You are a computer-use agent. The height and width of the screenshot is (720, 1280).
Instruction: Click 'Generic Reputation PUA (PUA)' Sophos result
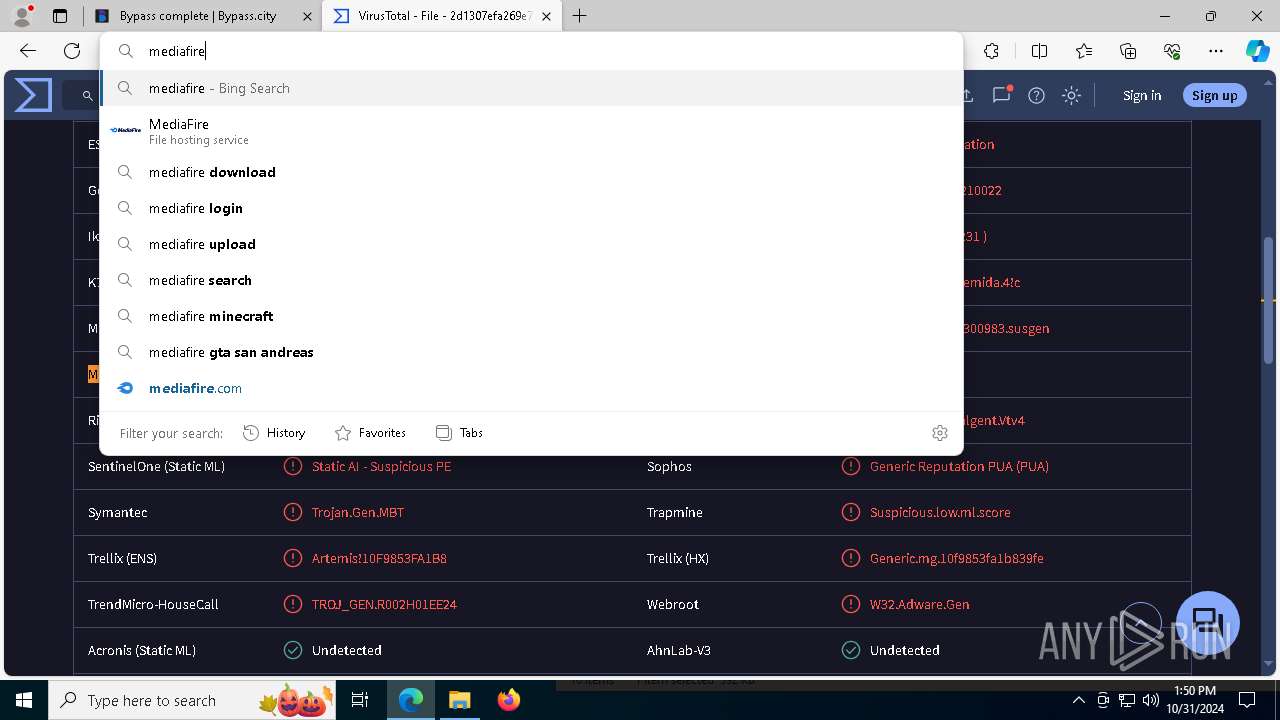pyautogui.click(x=959, y=466)
